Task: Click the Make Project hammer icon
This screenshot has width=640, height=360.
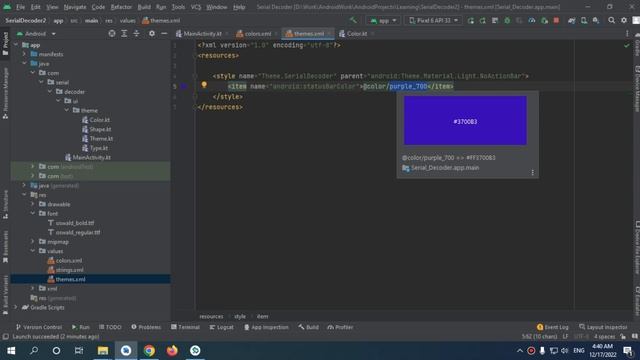Action: [x=353, y=20]
